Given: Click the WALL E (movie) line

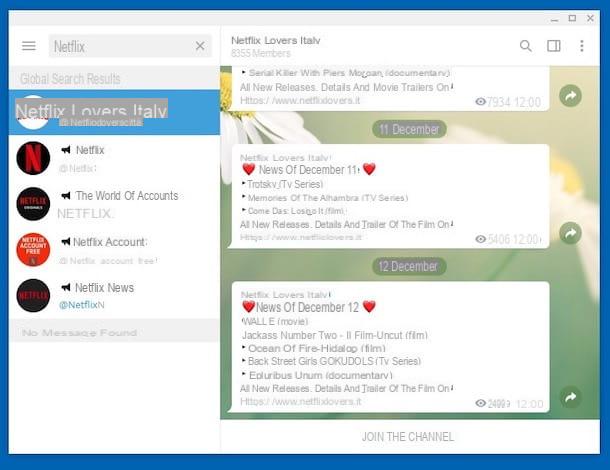Looking at the screenshot, I should [x=275, y=321].
